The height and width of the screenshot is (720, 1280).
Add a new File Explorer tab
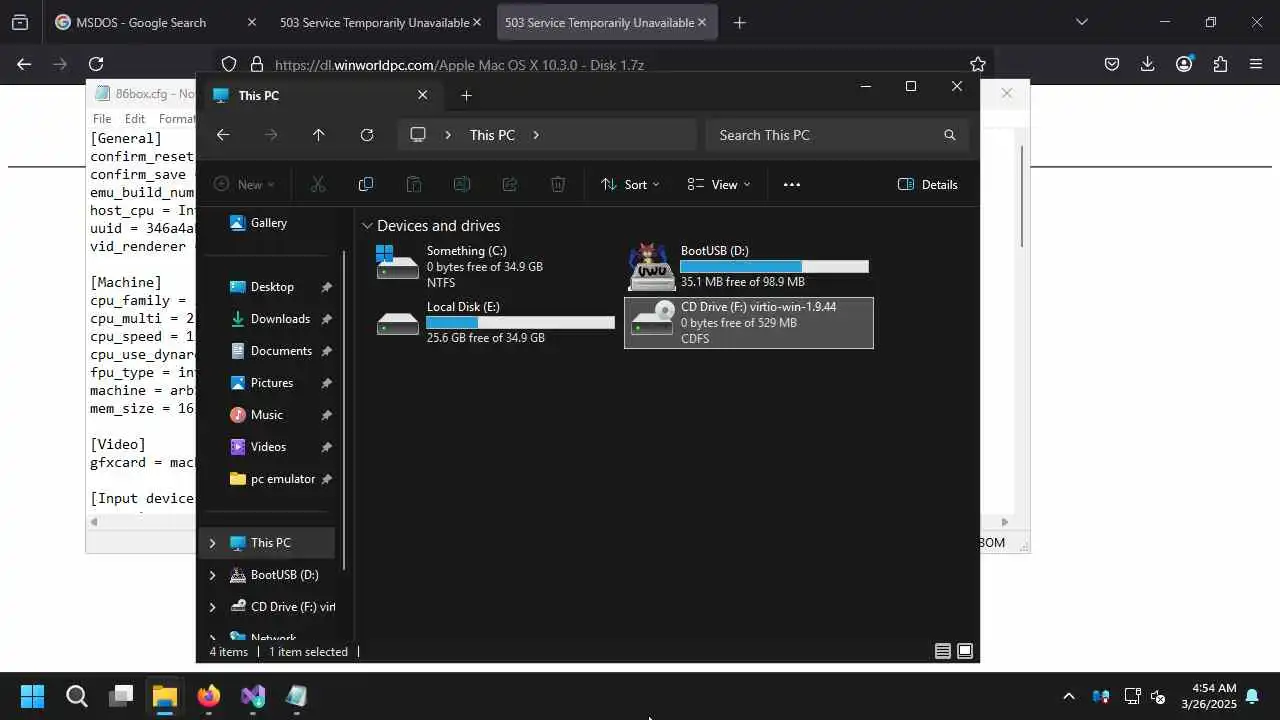click(466, 95)
